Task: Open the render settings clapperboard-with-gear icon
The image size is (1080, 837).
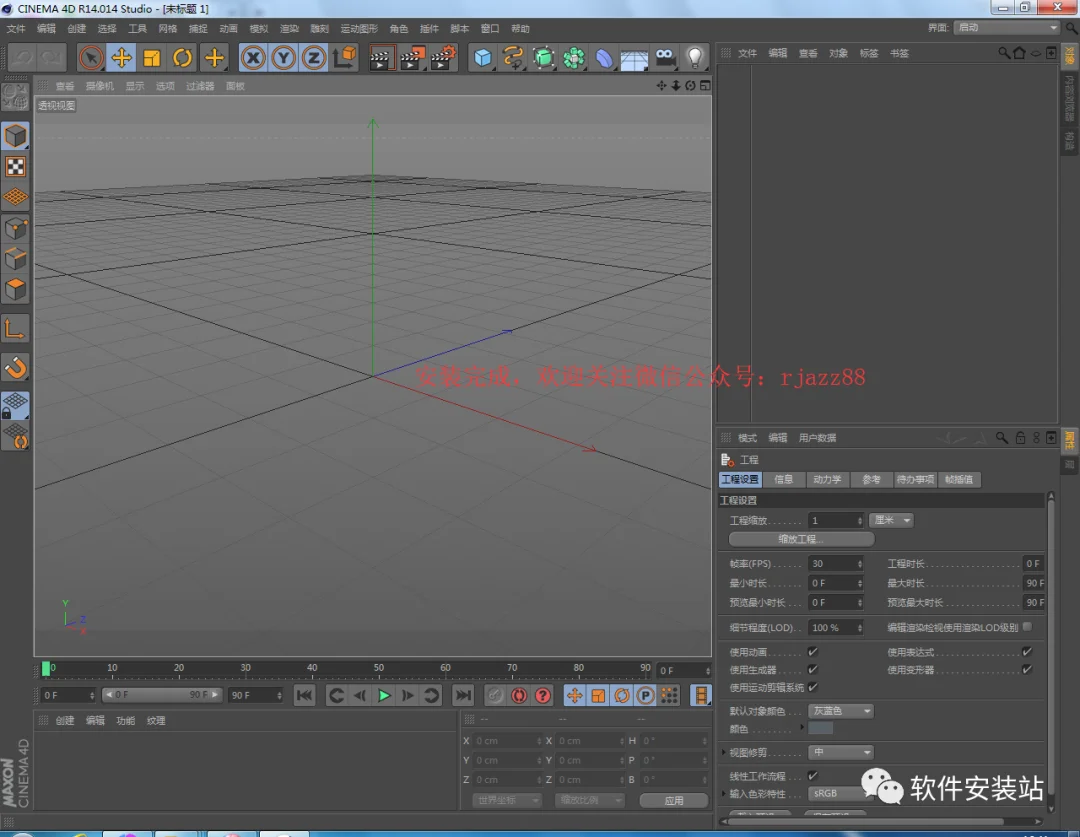Action: [444, 58]
